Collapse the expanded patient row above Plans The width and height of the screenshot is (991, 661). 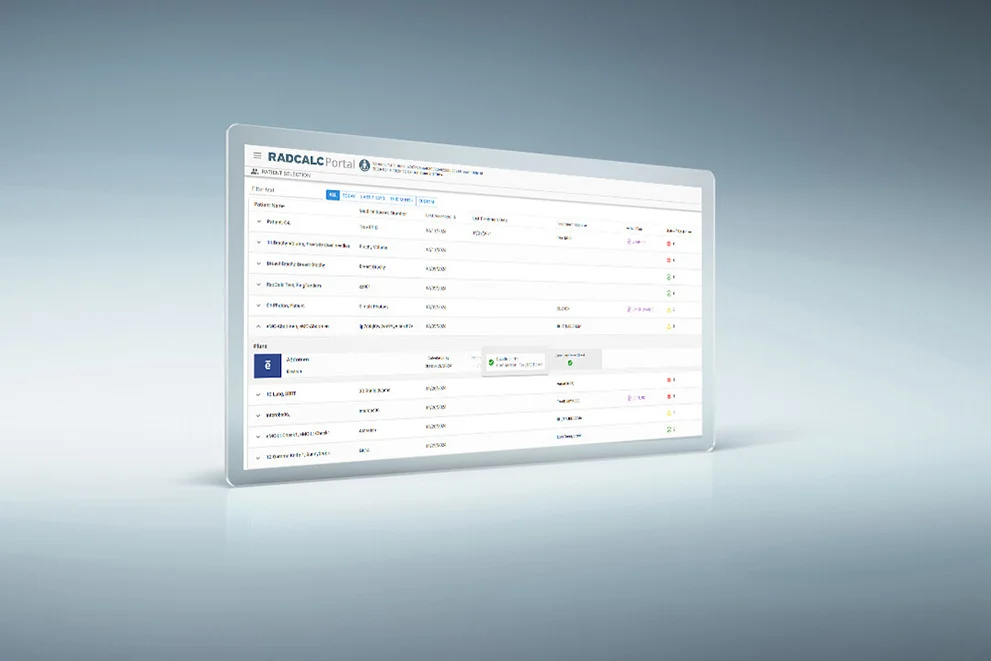click(x=258, y=326)
